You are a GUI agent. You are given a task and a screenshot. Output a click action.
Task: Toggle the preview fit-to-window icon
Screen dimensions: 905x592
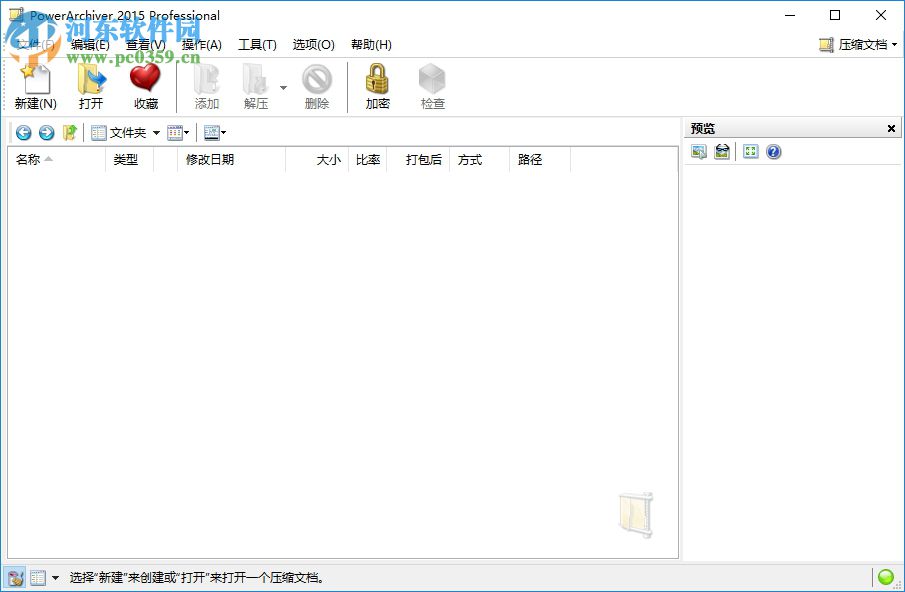pos(748,151)
